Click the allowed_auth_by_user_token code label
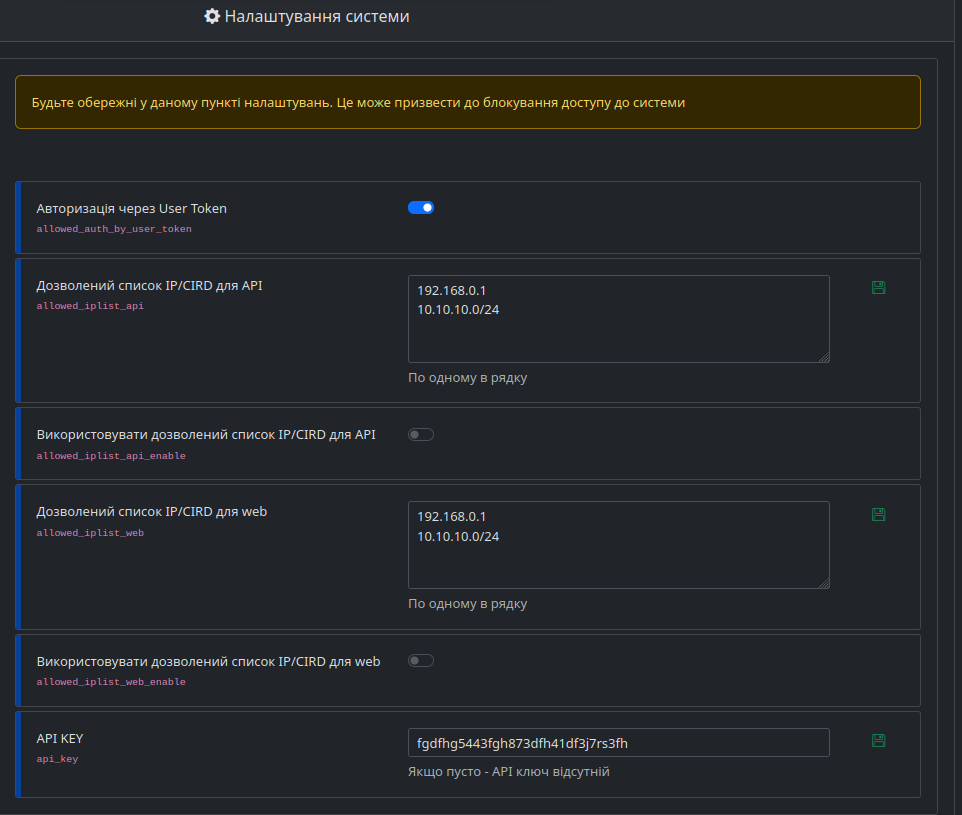 tap(114, 229)
